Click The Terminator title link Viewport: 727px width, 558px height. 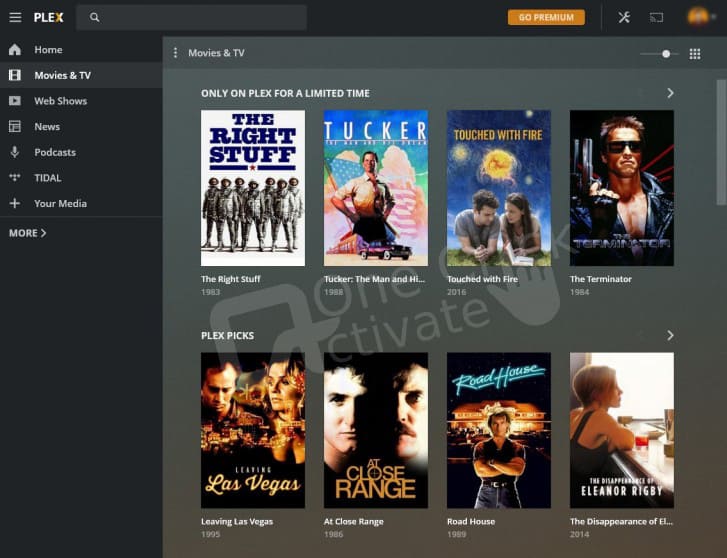point(600,279)
